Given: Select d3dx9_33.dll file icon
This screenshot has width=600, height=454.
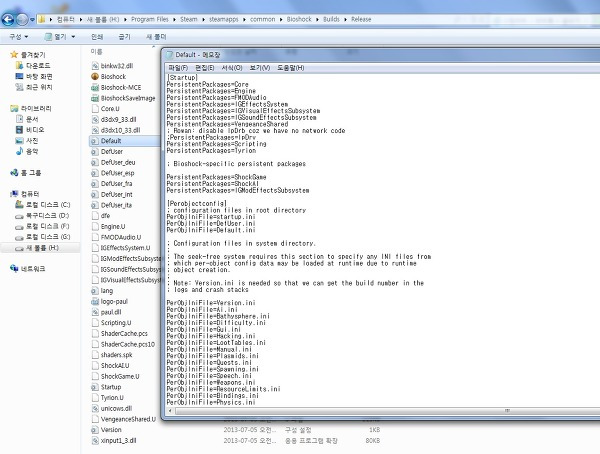Looking at the screenshot, I should pos(95,119).
